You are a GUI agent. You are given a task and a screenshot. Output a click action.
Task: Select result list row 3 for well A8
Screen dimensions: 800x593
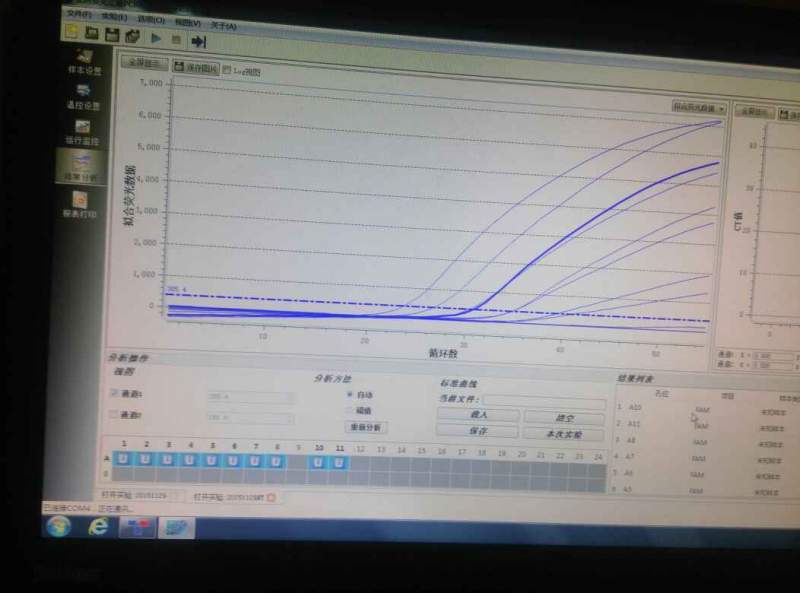(706, 441)
